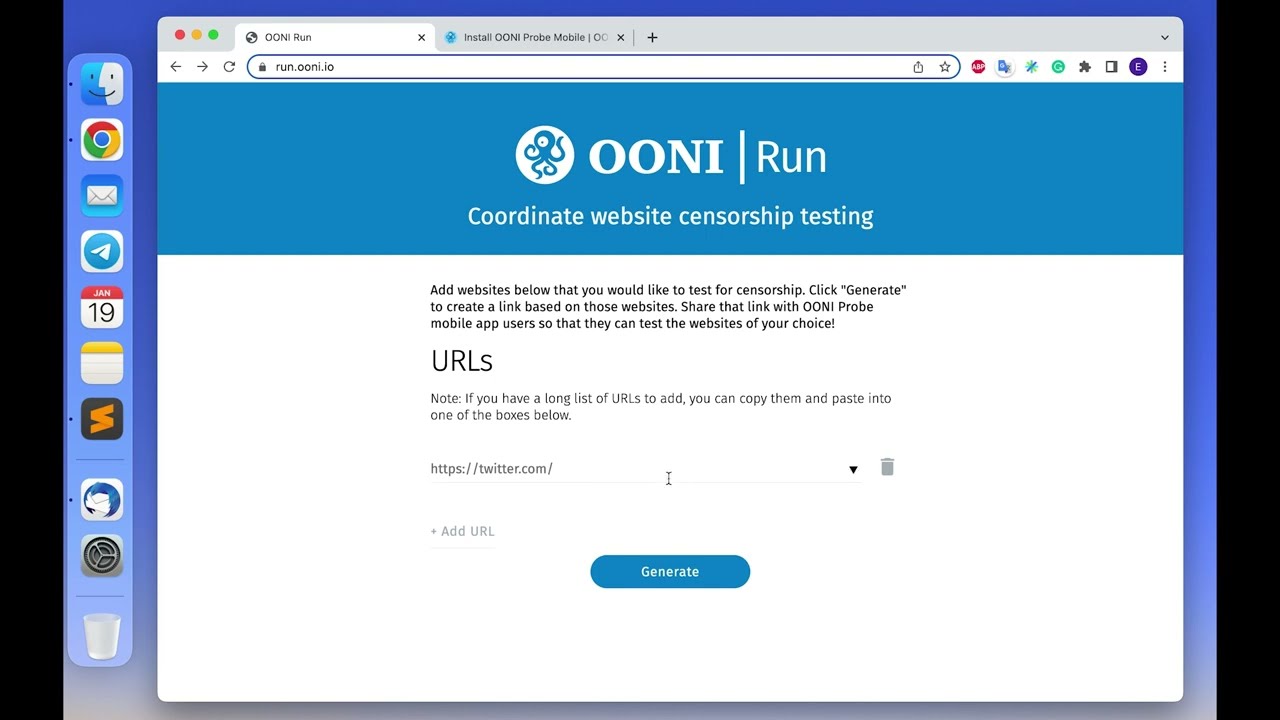1280x720 pixels.
Task: Click the Generate button
Action: 670,572
